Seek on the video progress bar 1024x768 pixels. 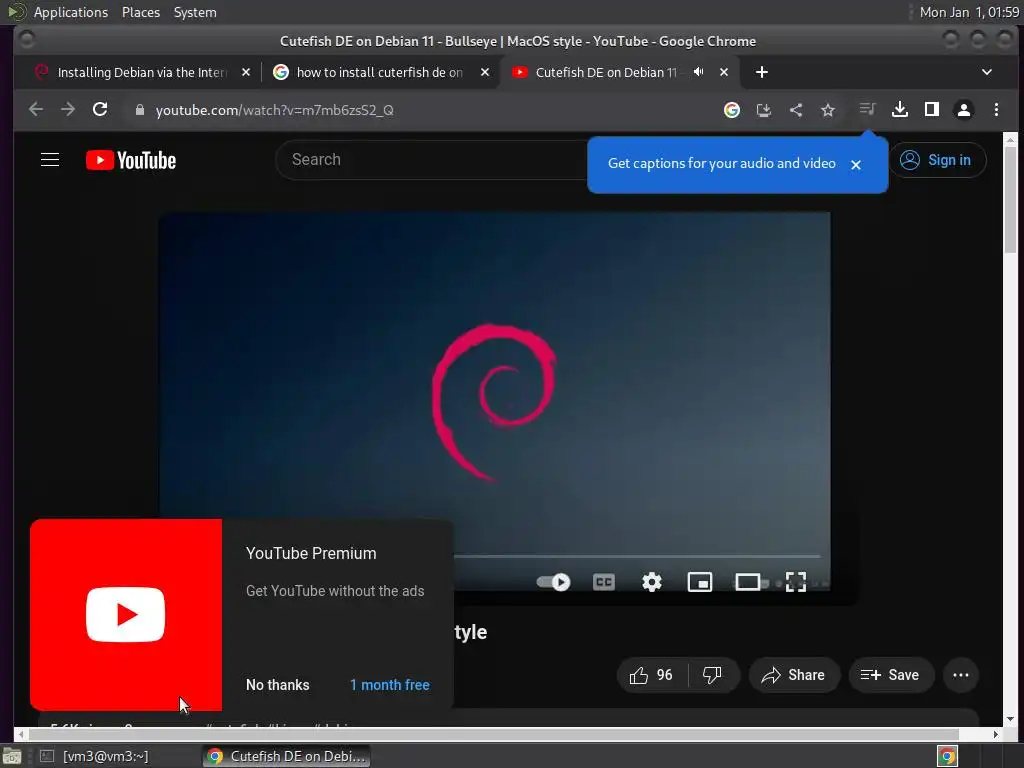pyautogui.click(x=637, y=556)
